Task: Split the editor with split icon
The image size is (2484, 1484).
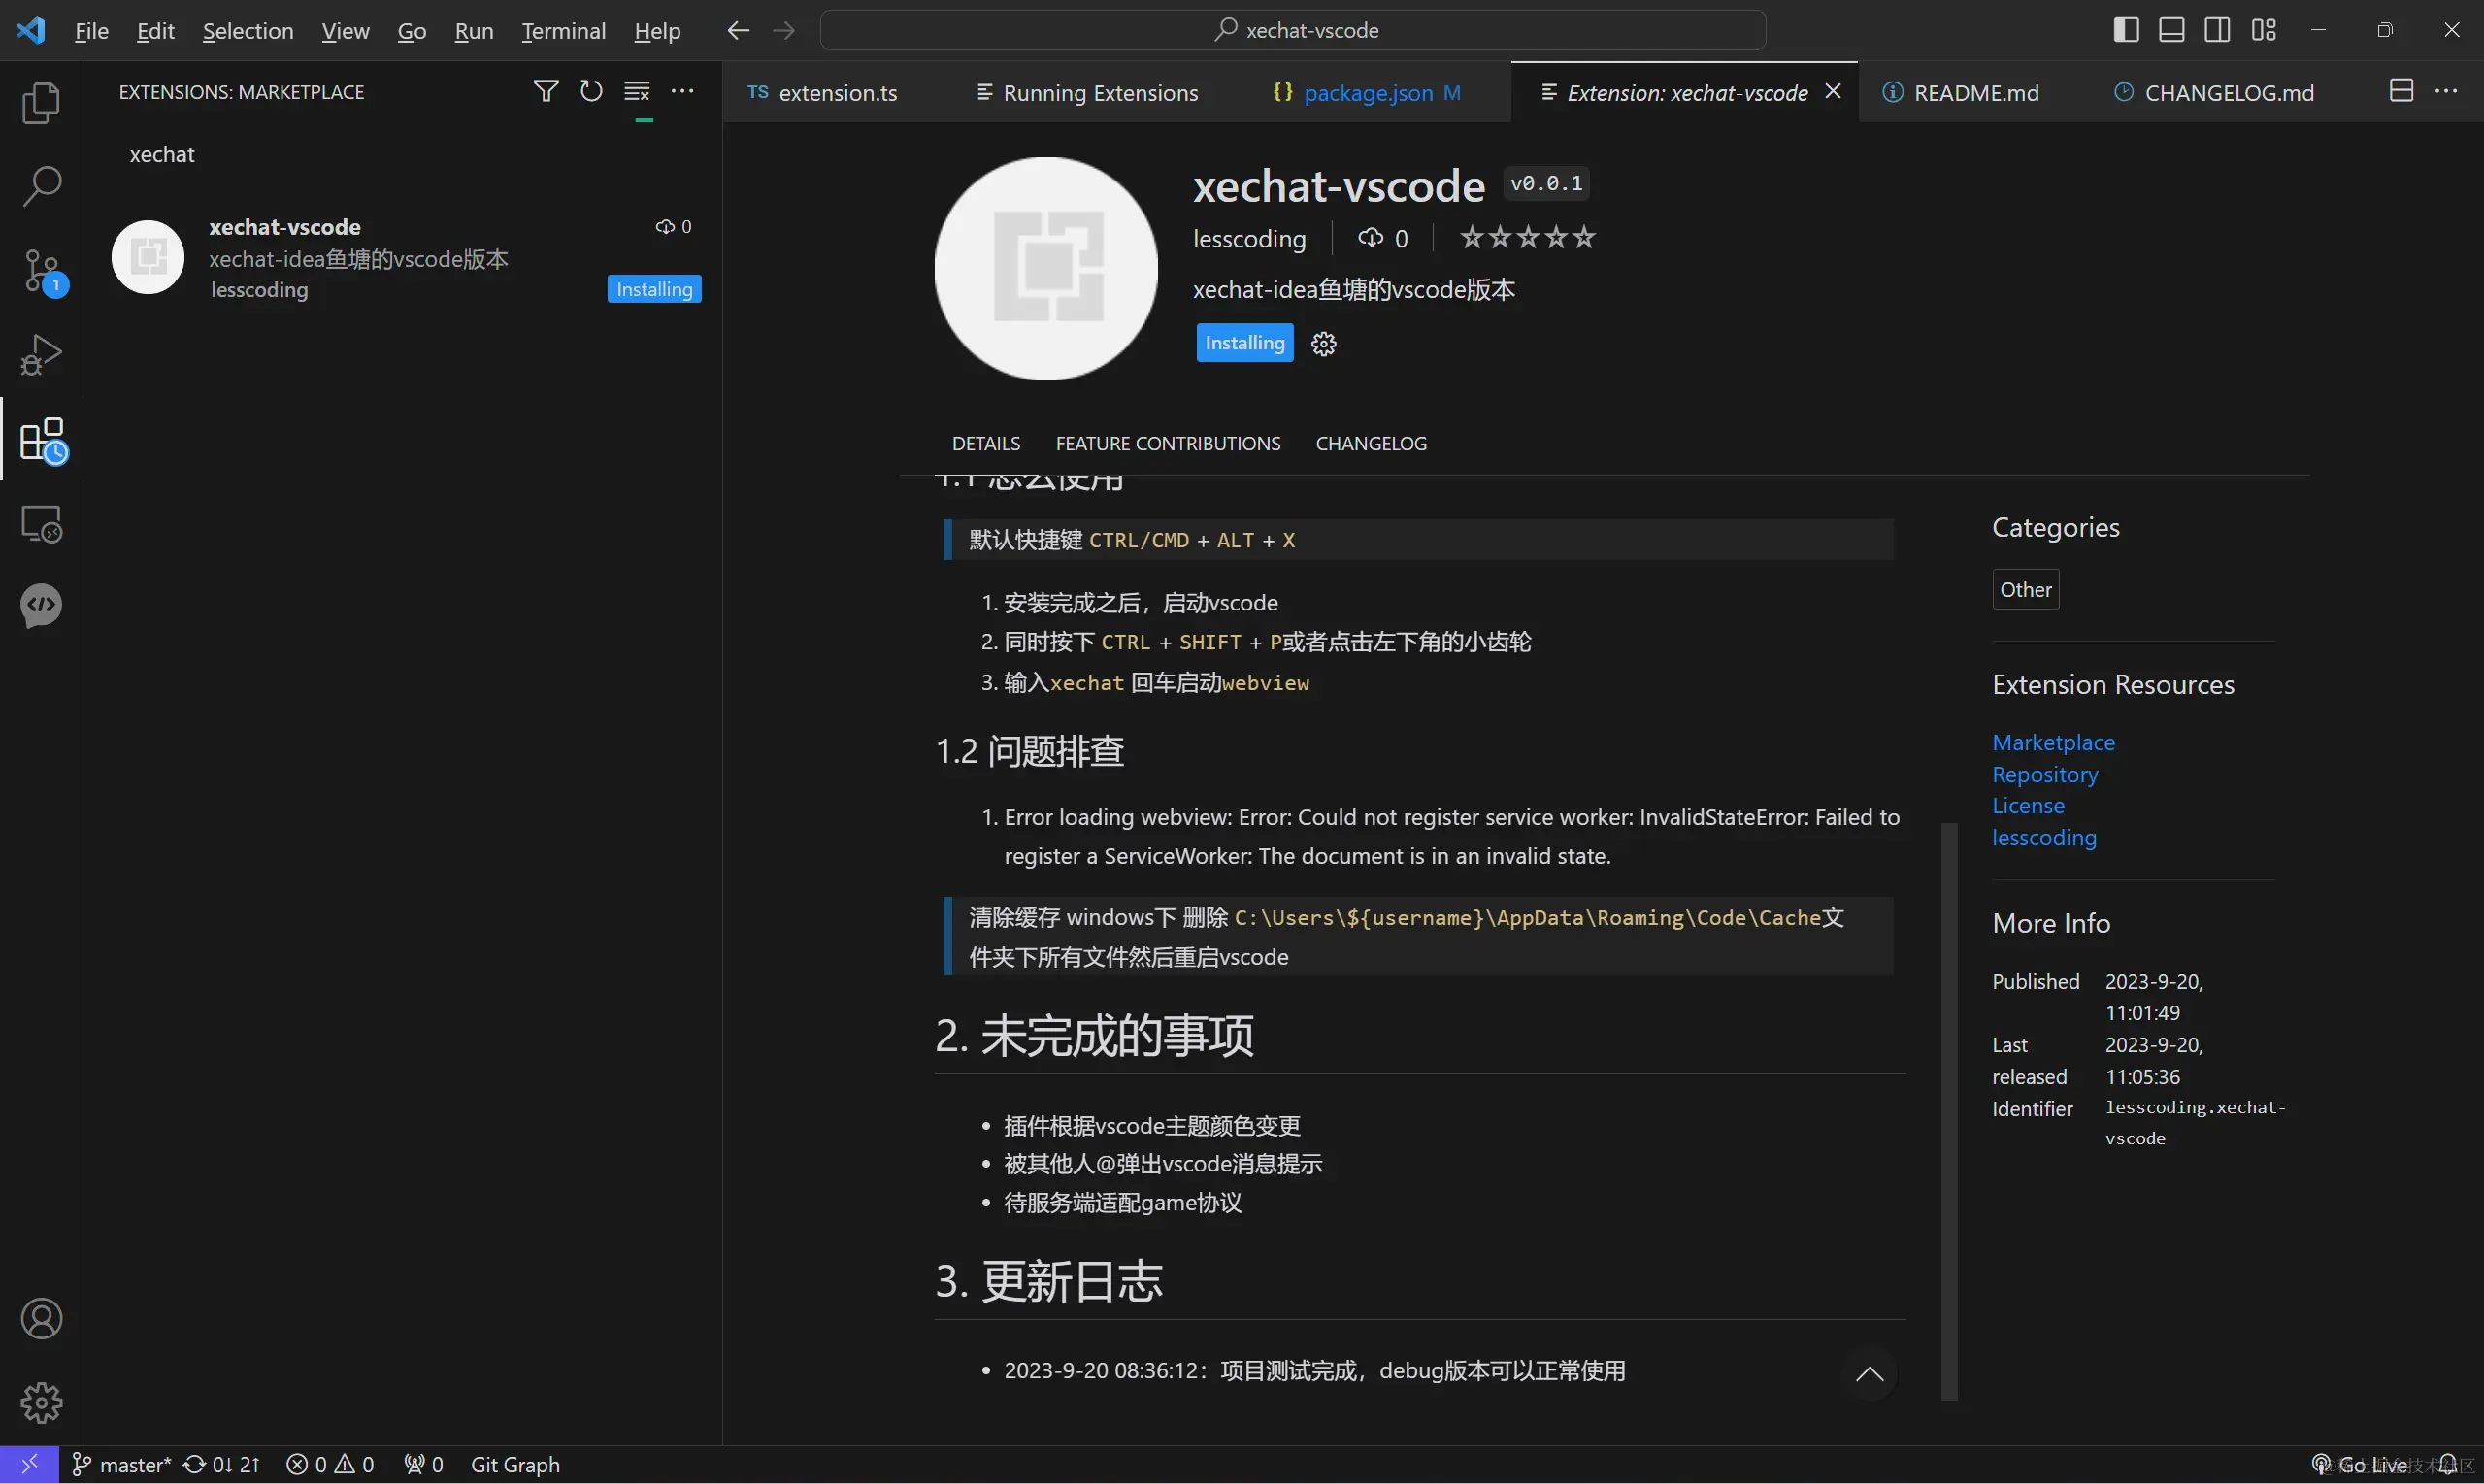Action: 2401,91
